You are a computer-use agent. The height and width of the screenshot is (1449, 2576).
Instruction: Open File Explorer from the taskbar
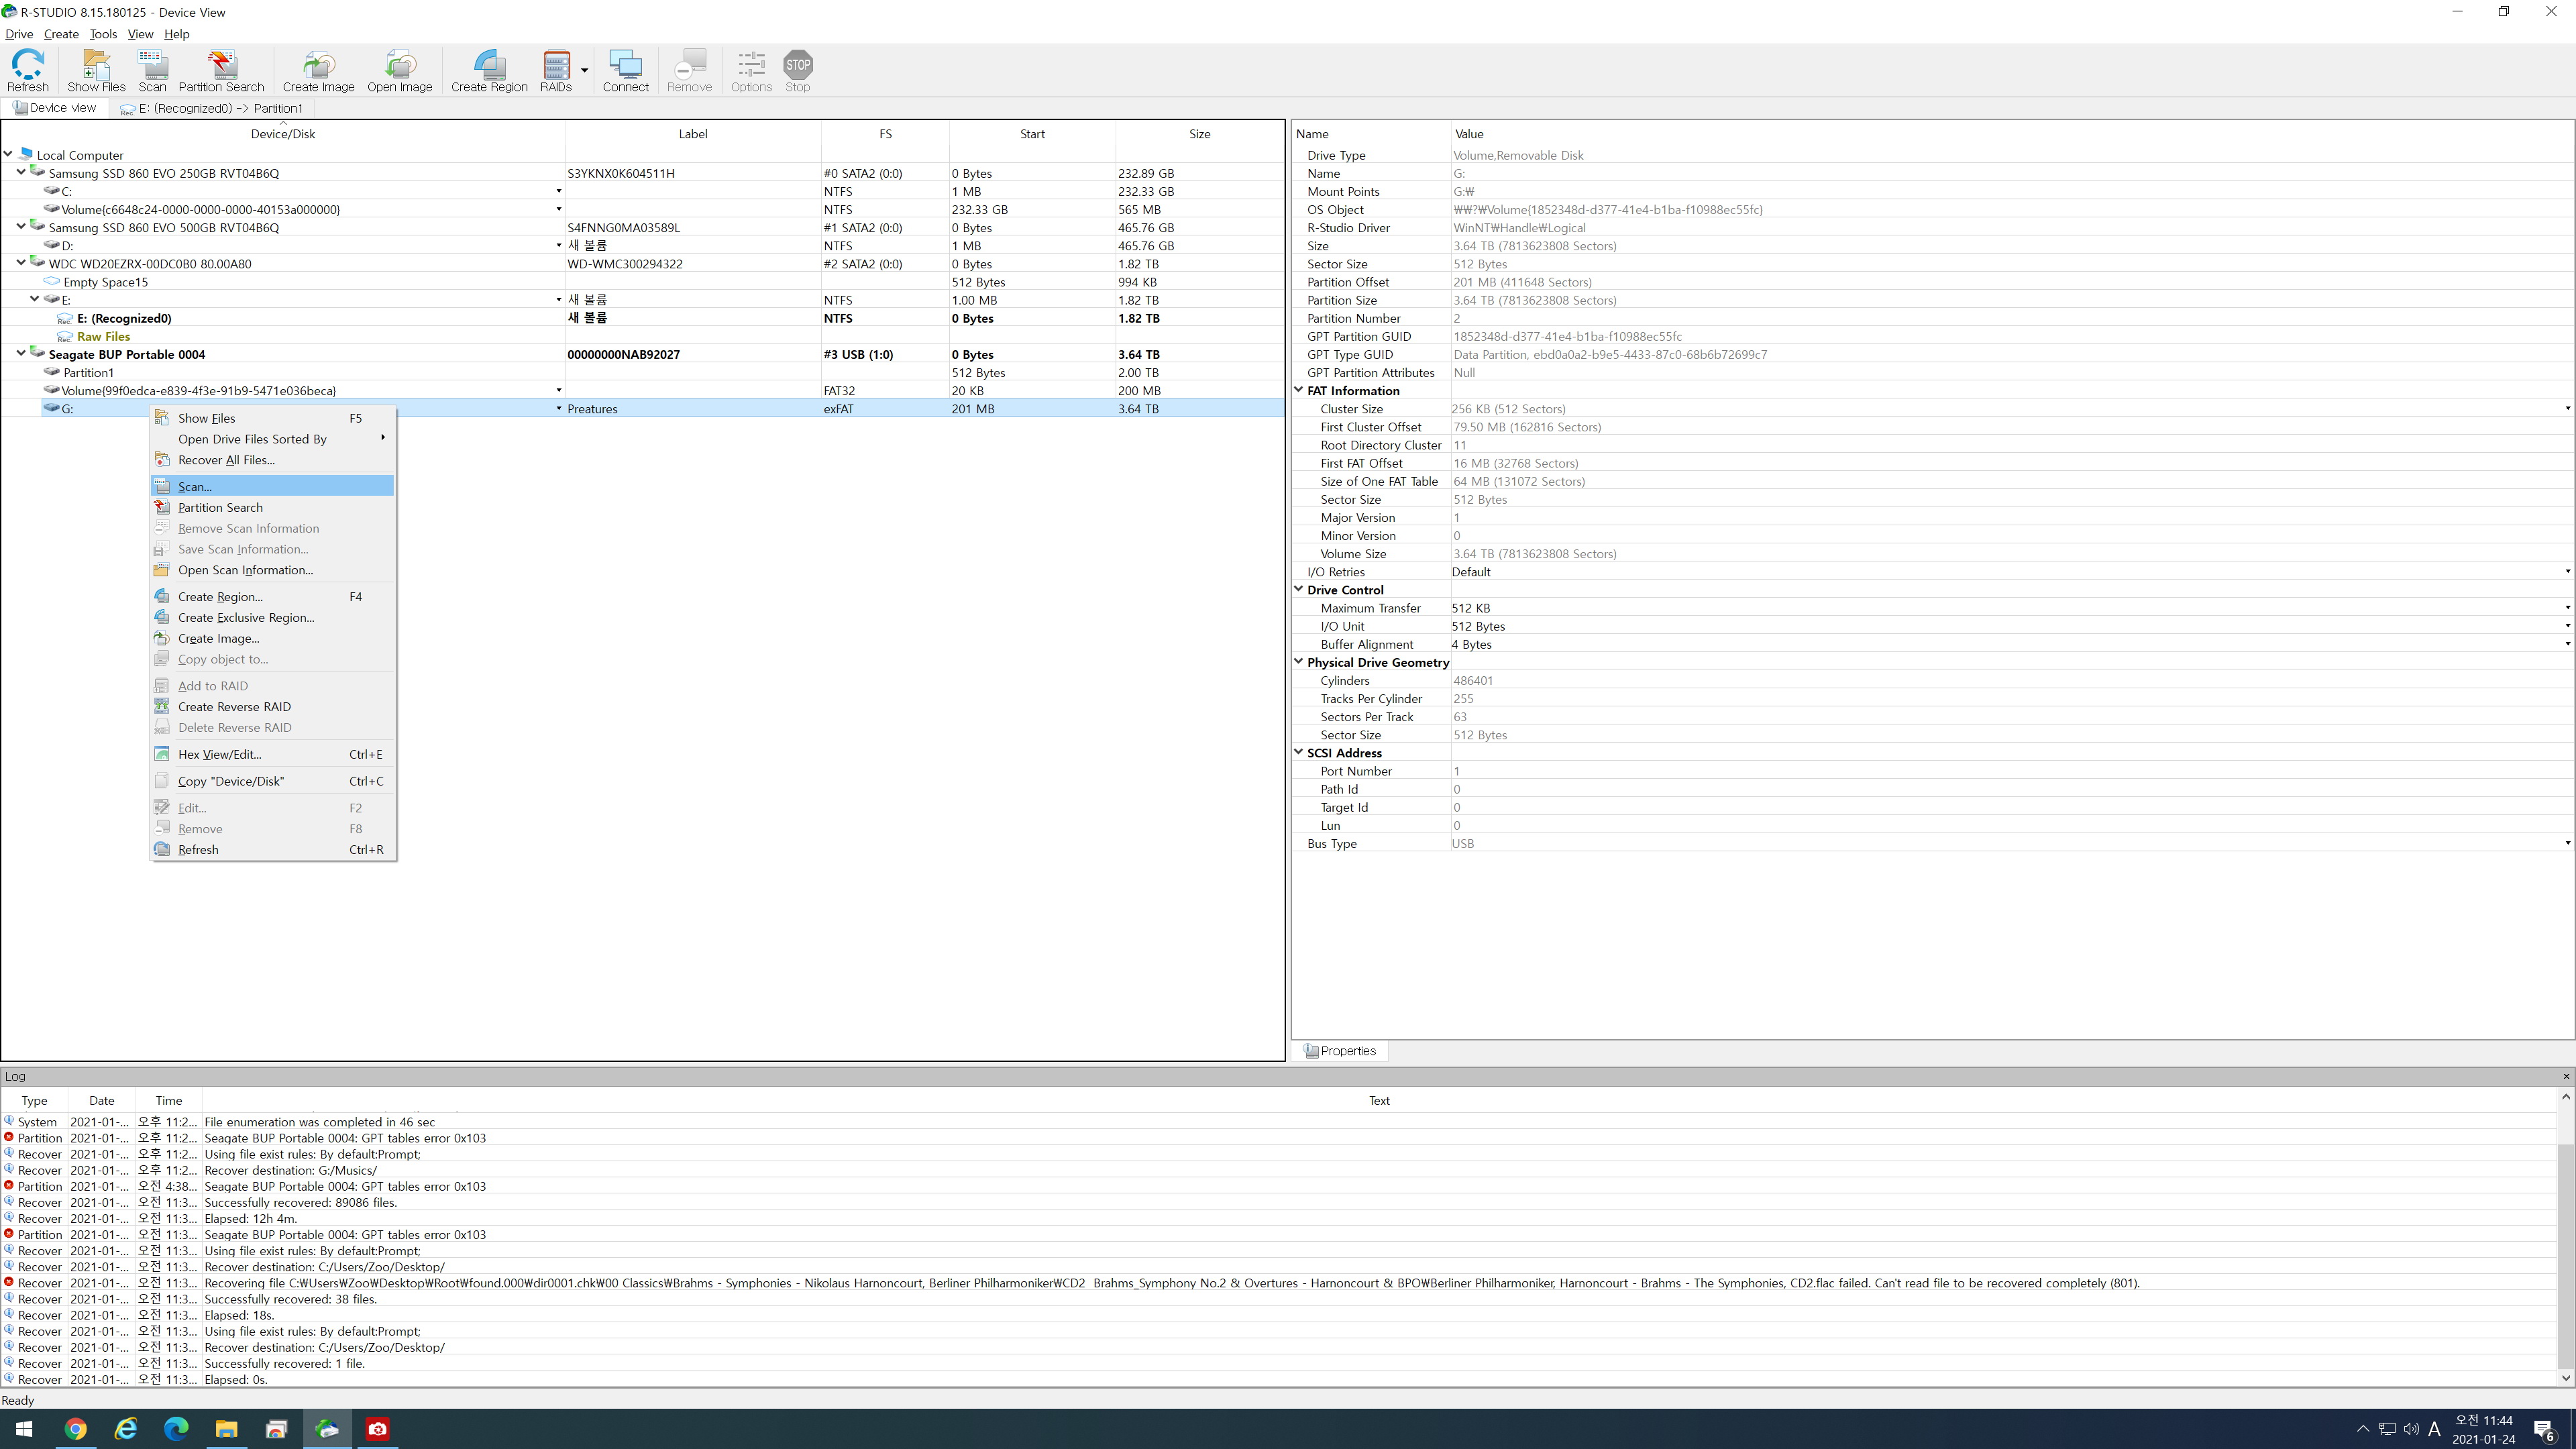[x=226, y=1429]
